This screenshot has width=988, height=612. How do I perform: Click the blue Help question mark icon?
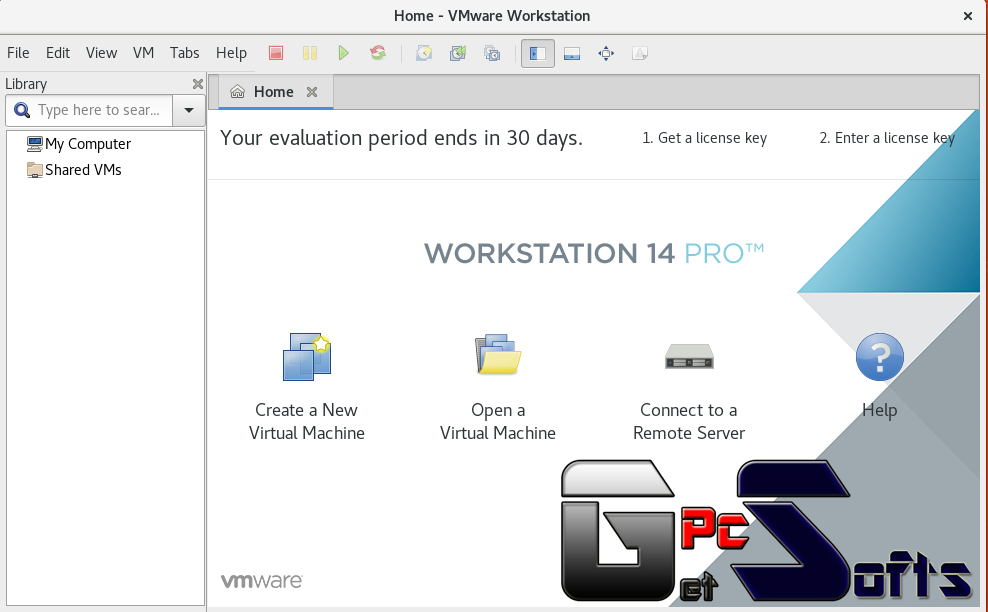click(x=880, y=357)
